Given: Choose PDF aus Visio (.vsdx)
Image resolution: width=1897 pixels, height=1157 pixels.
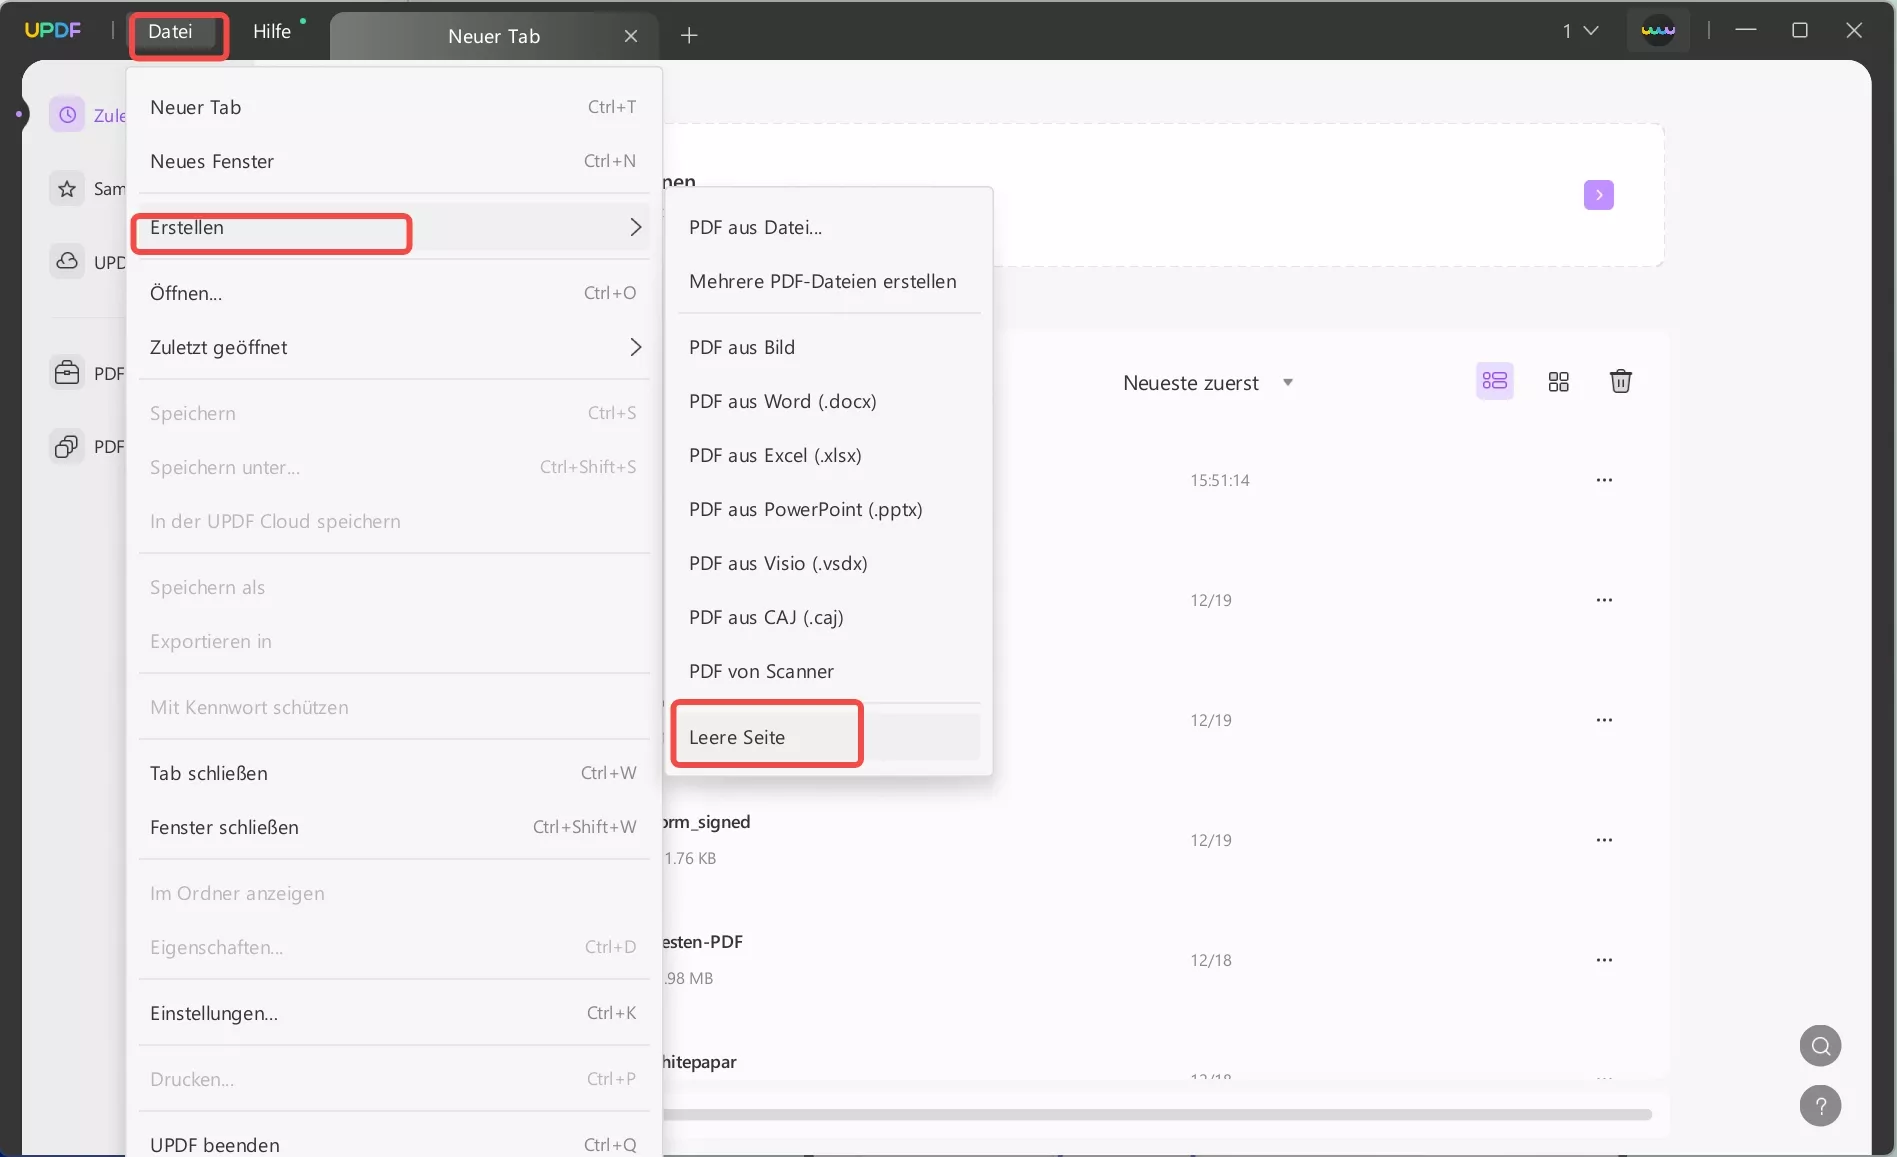Looking at the screenshot, I should coord(828,563).
